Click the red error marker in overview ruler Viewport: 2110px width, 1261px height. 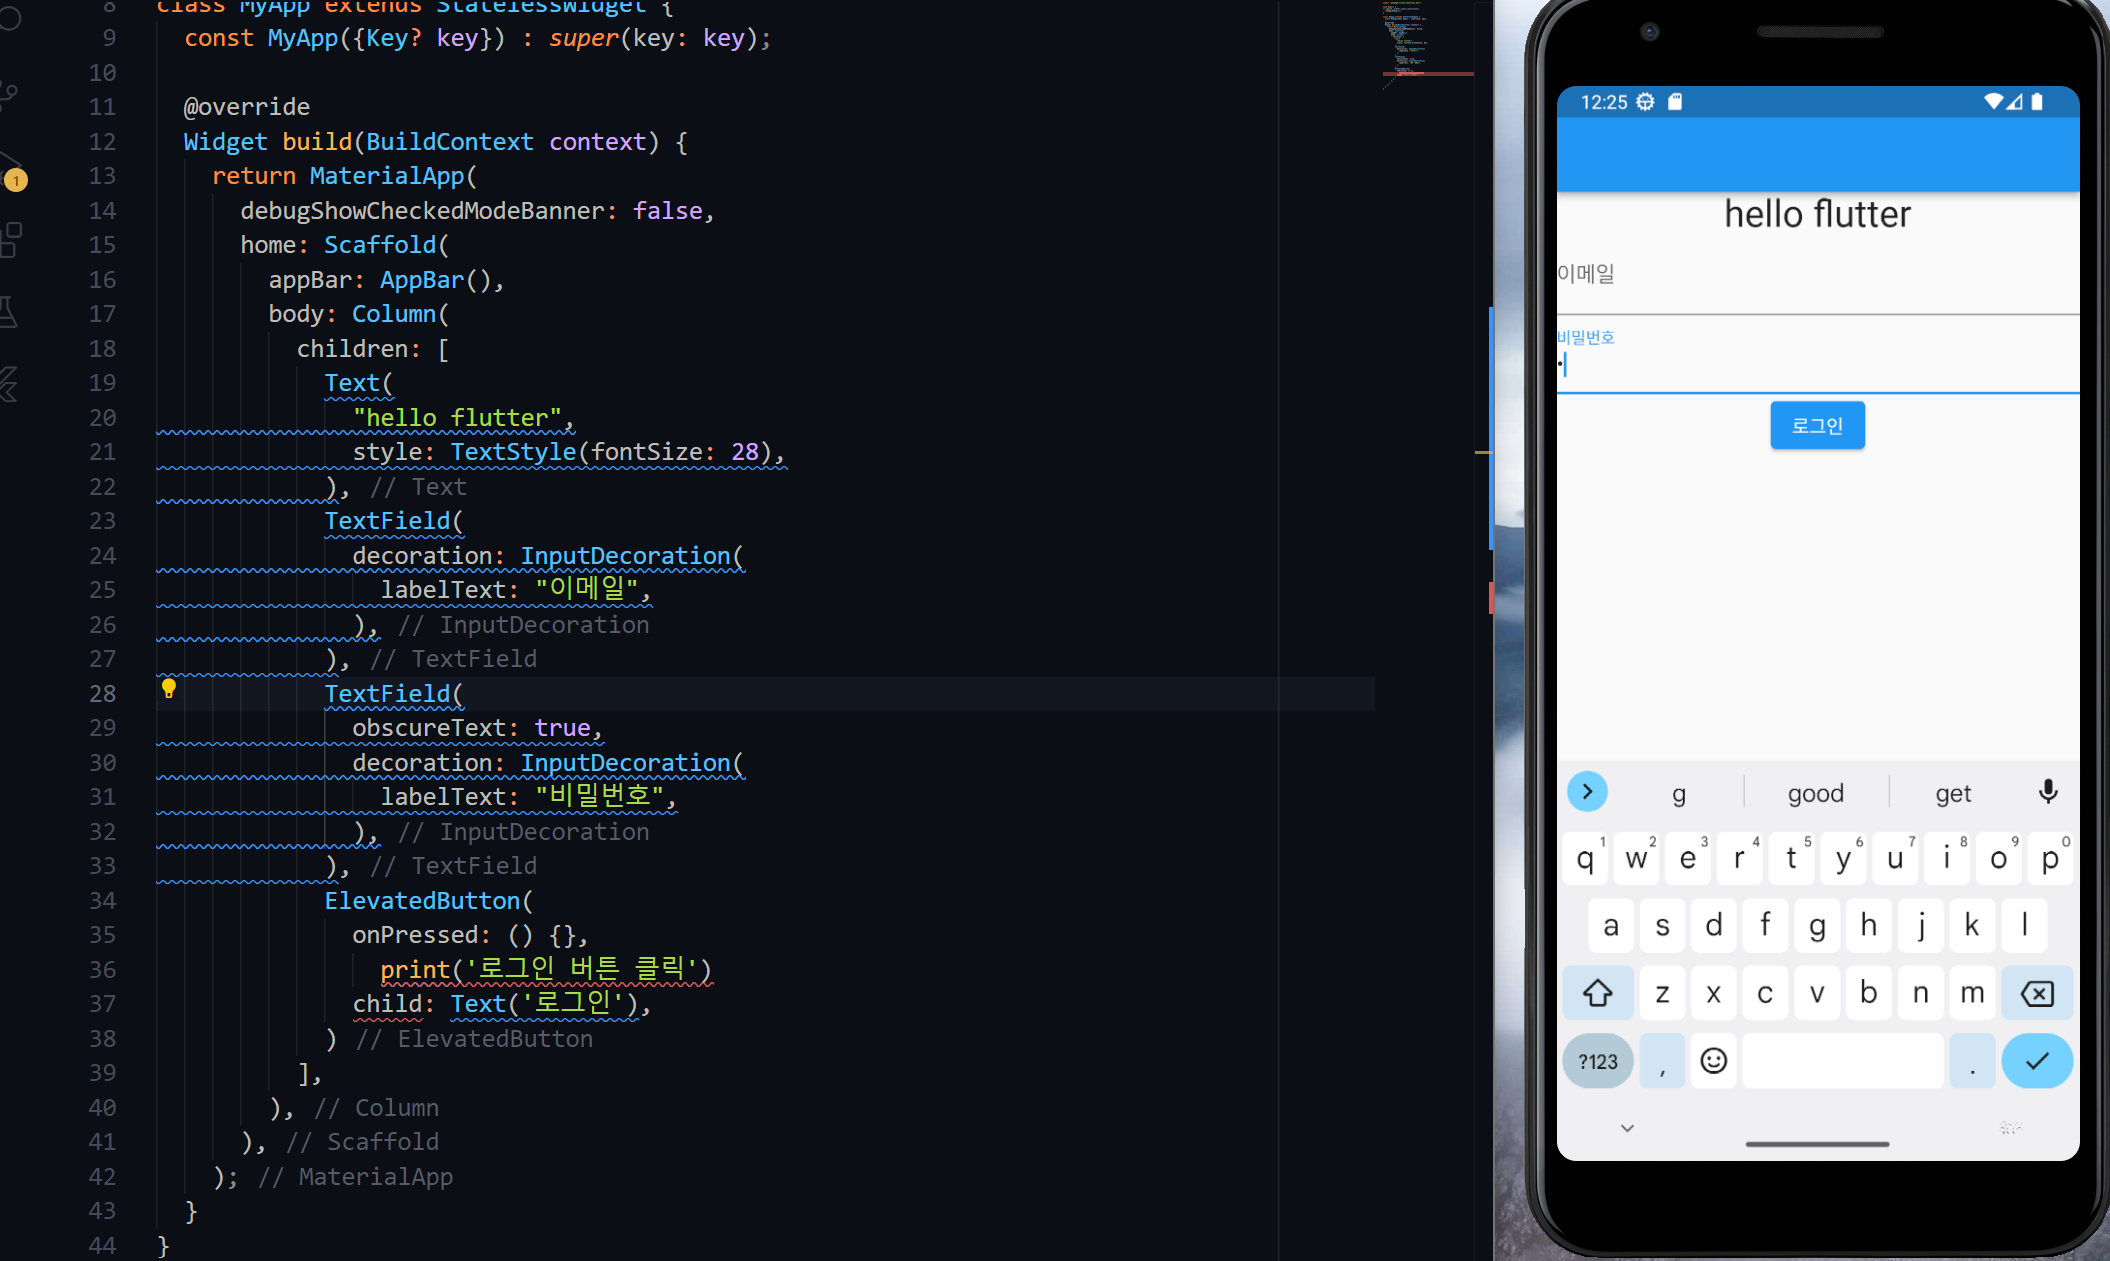point(1490,598)
